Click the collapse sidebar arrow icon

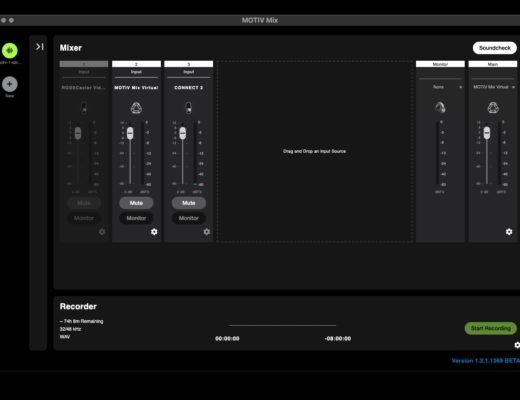click(40, 46)
